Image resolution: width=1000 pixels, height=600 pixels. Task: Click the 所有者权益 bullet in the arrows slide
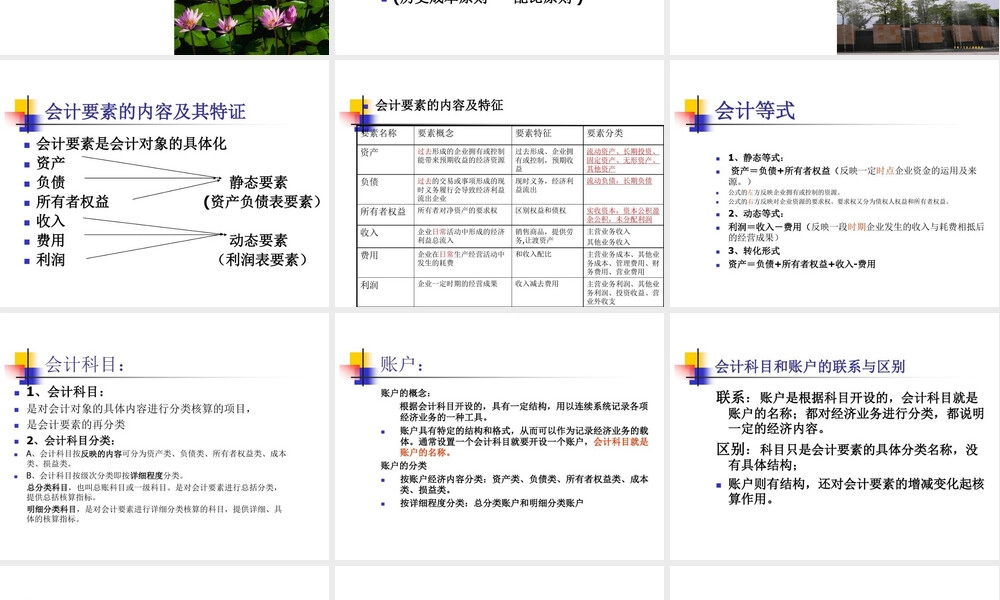(73, 202)
